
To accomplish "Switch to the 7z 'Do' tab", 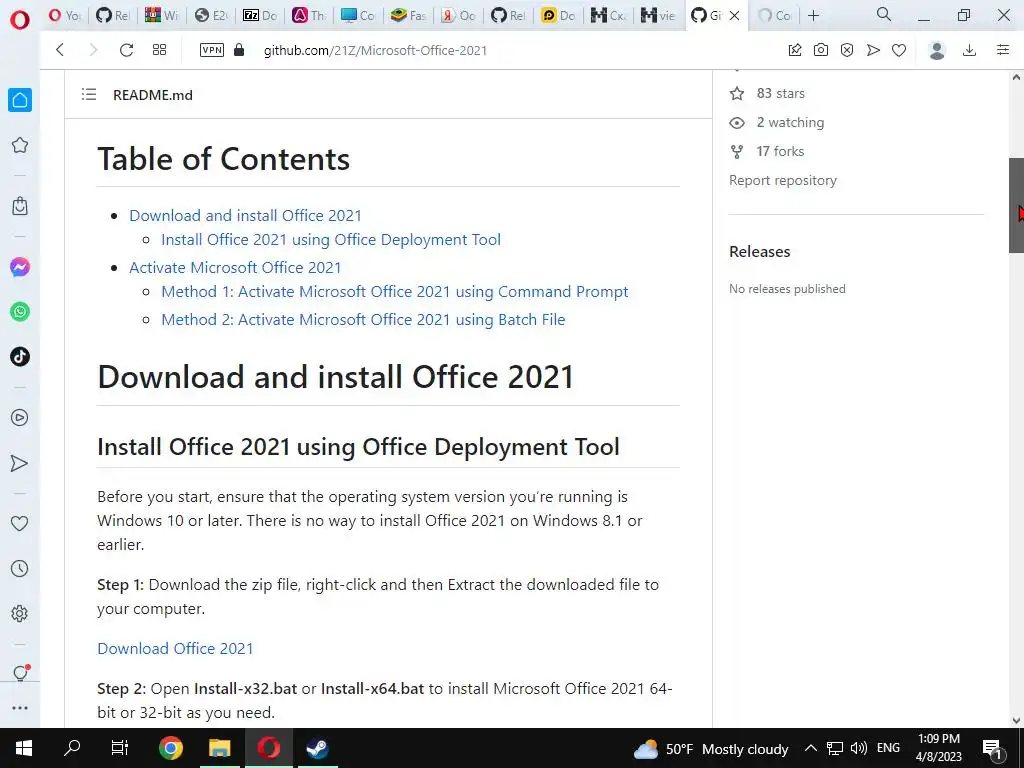I will point(260,16).
